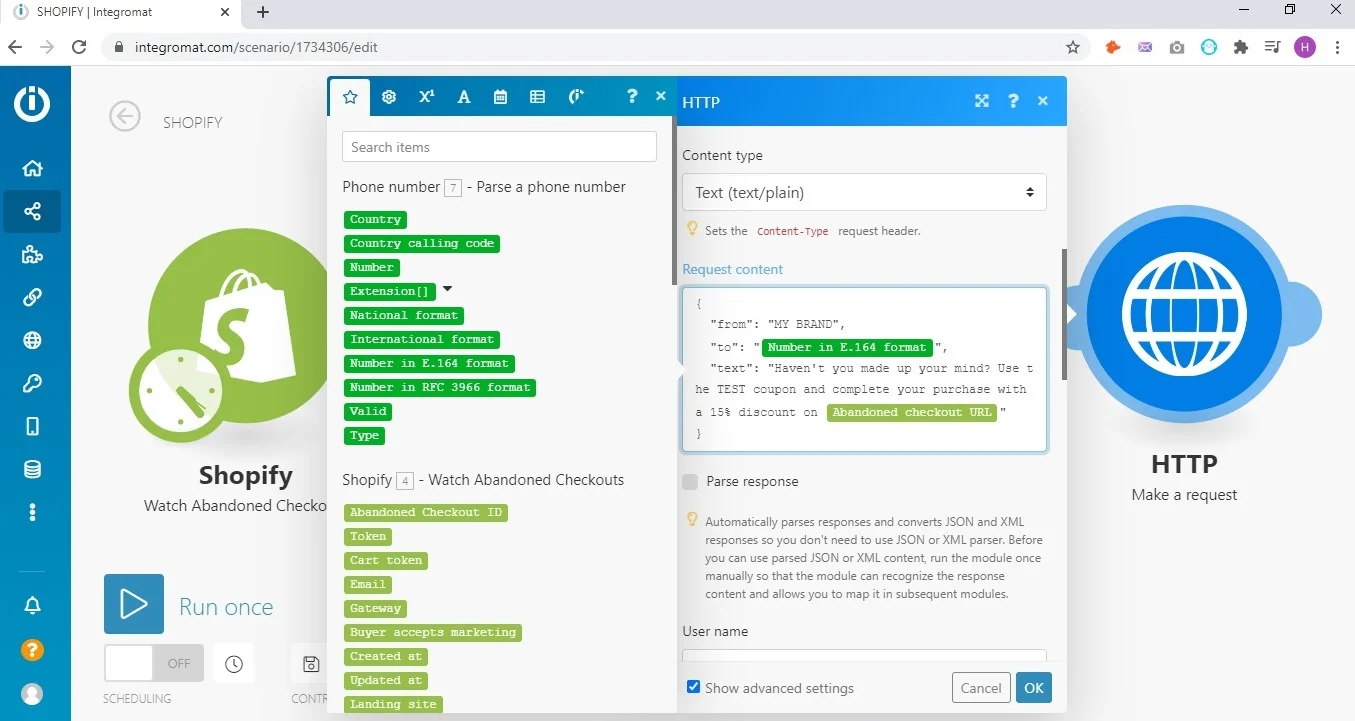Expand the HTTP dialog to fullscreen
The image size is (1355, 721).
982,101
